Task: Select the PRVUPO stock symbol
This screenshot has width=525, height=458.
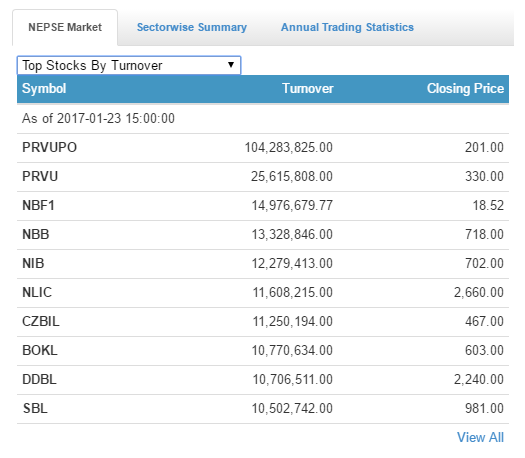Action: coord(50,147)
